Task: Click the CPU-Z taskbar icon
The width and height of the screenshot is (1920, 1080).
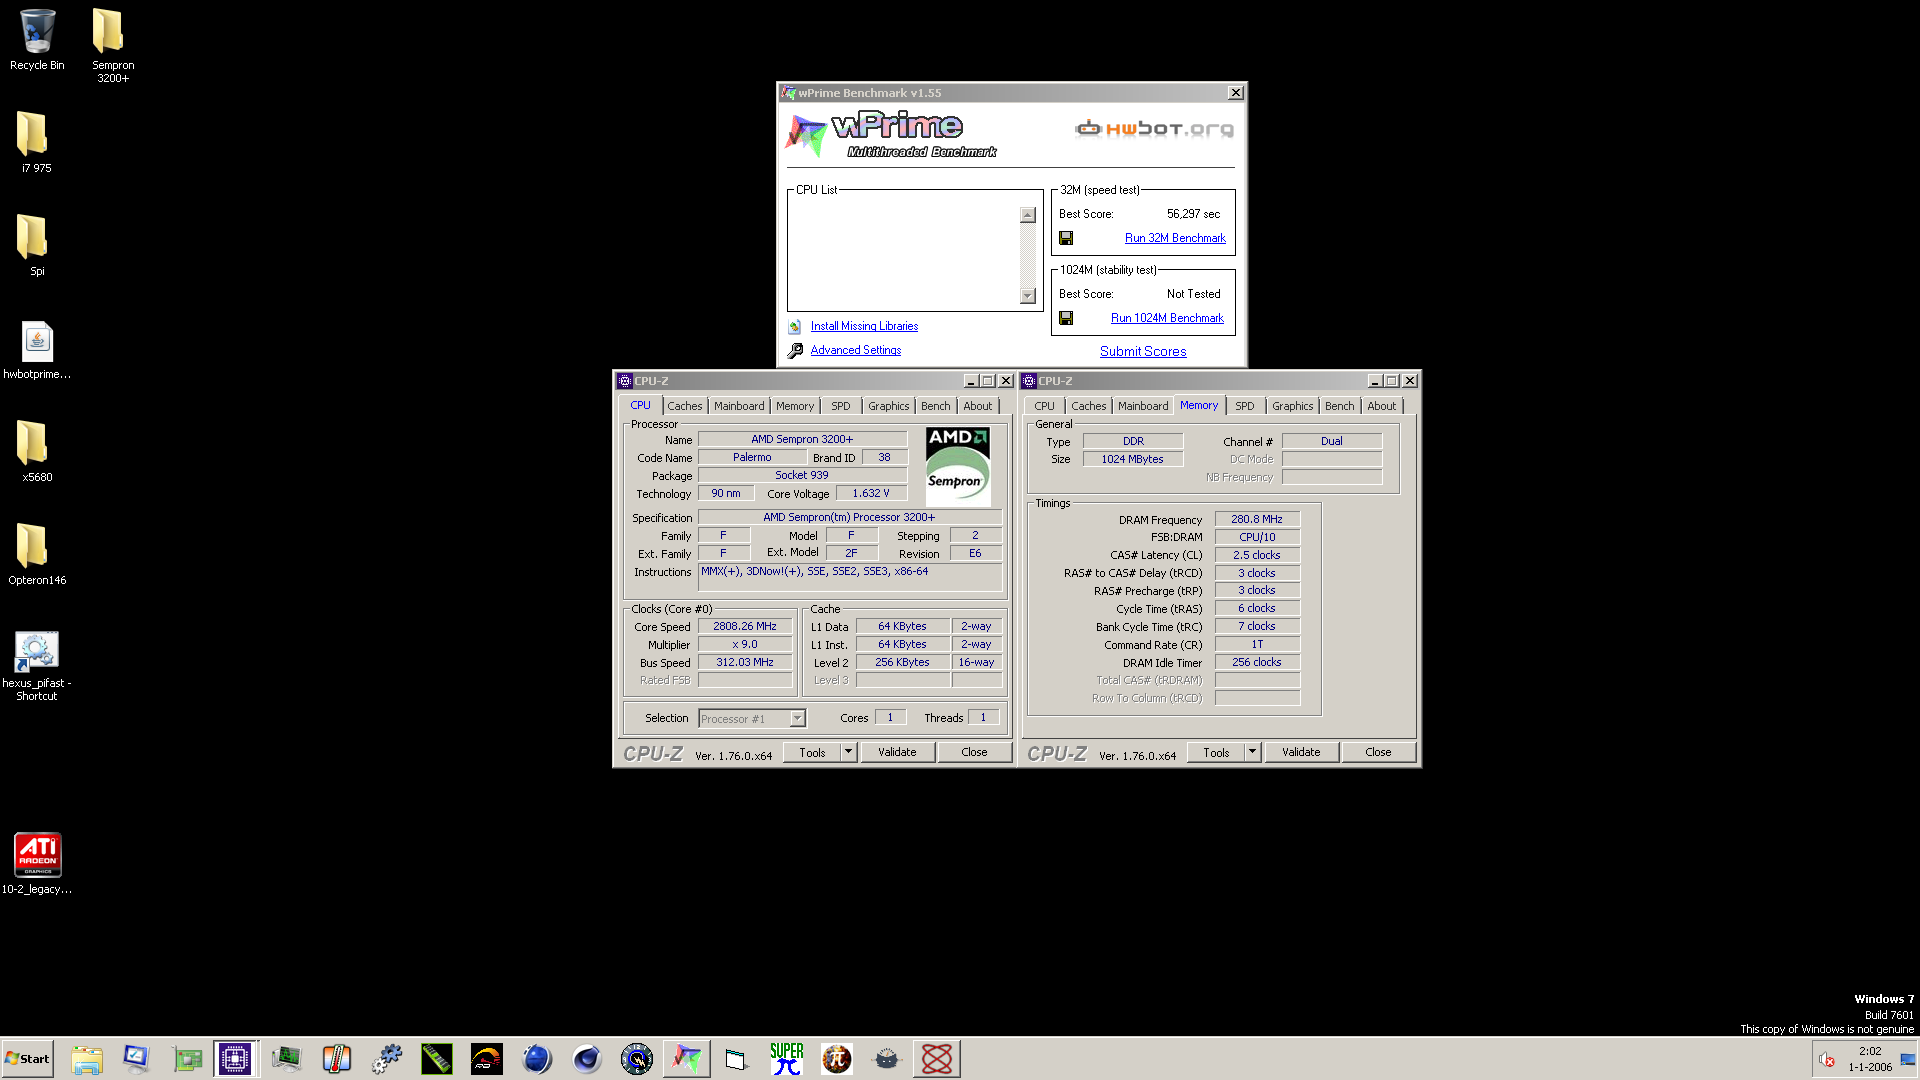Action: (x=236, y=1059)
